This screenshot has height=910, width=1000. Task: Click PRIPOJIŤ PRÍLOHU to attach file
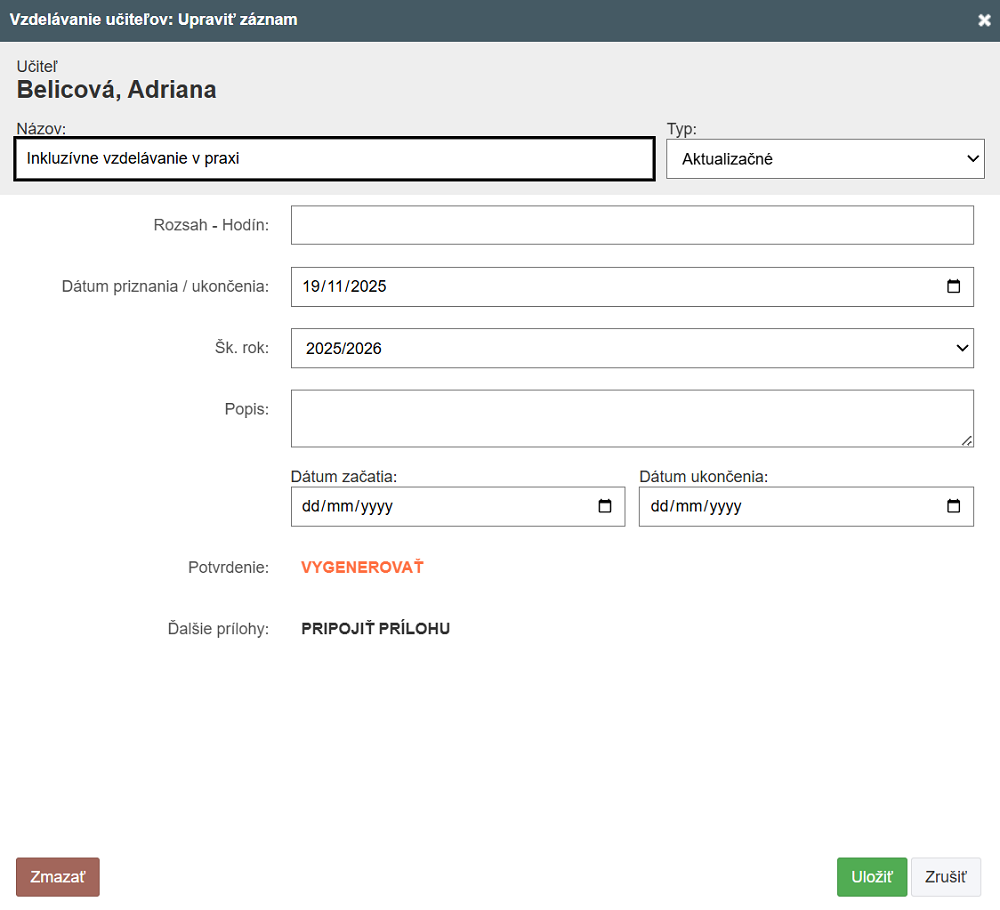[x=375, y=629]
